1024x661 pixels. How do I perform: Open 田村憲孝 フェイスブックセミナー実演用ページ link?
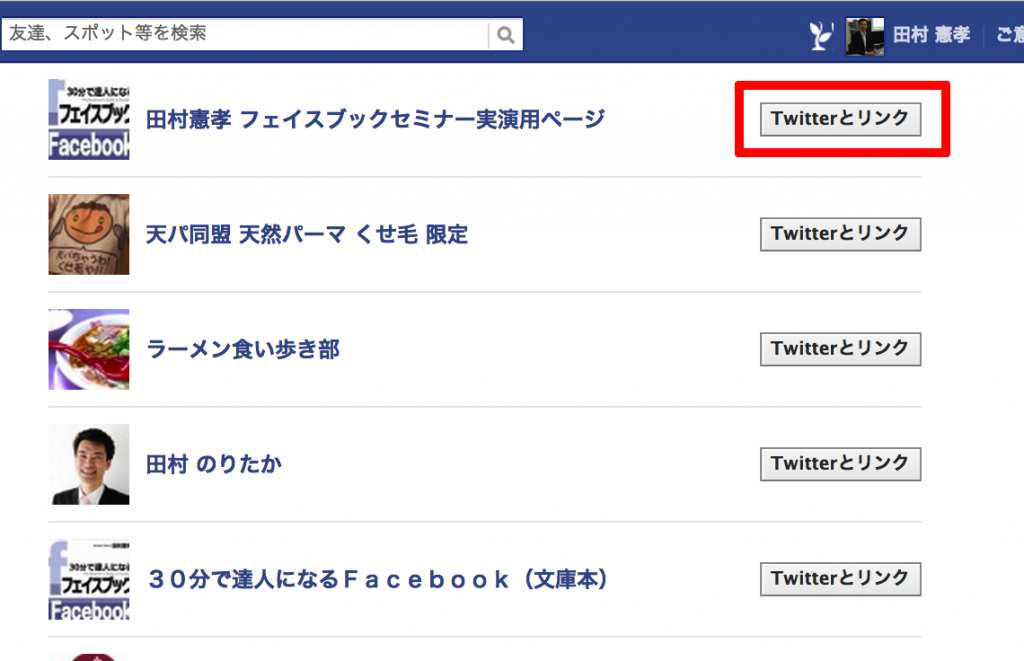click(x=375, y=120)
